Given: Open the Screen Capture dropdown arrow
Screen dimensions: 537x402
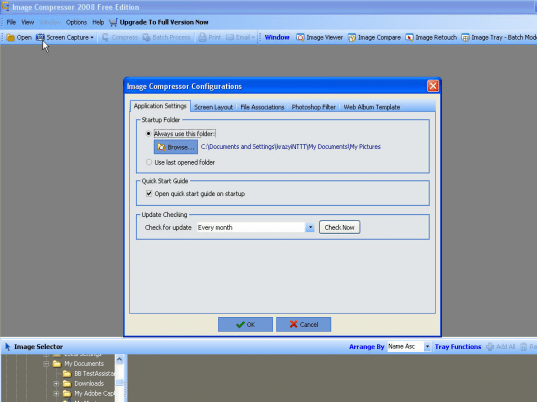Looking at the screenshot, I should (x=92, y=38).
